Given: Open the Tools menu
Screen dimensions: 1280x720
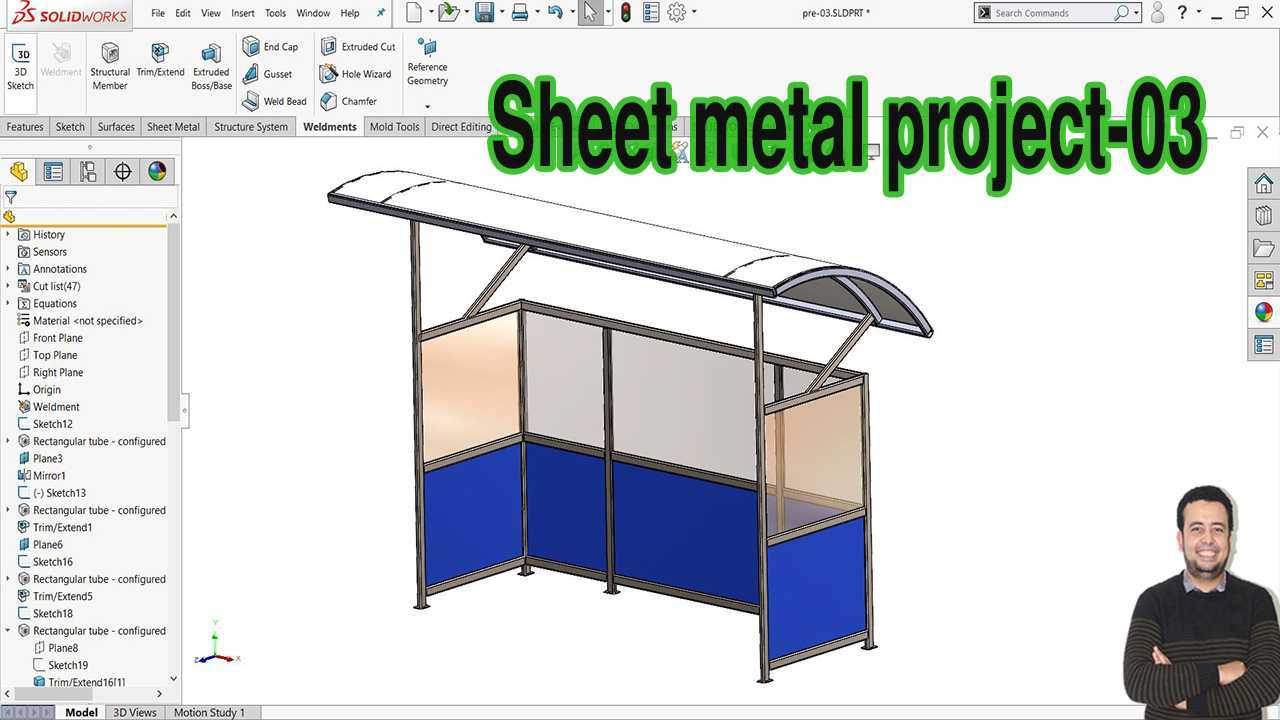Looking at the screenshot, I should tap(275, 13).
